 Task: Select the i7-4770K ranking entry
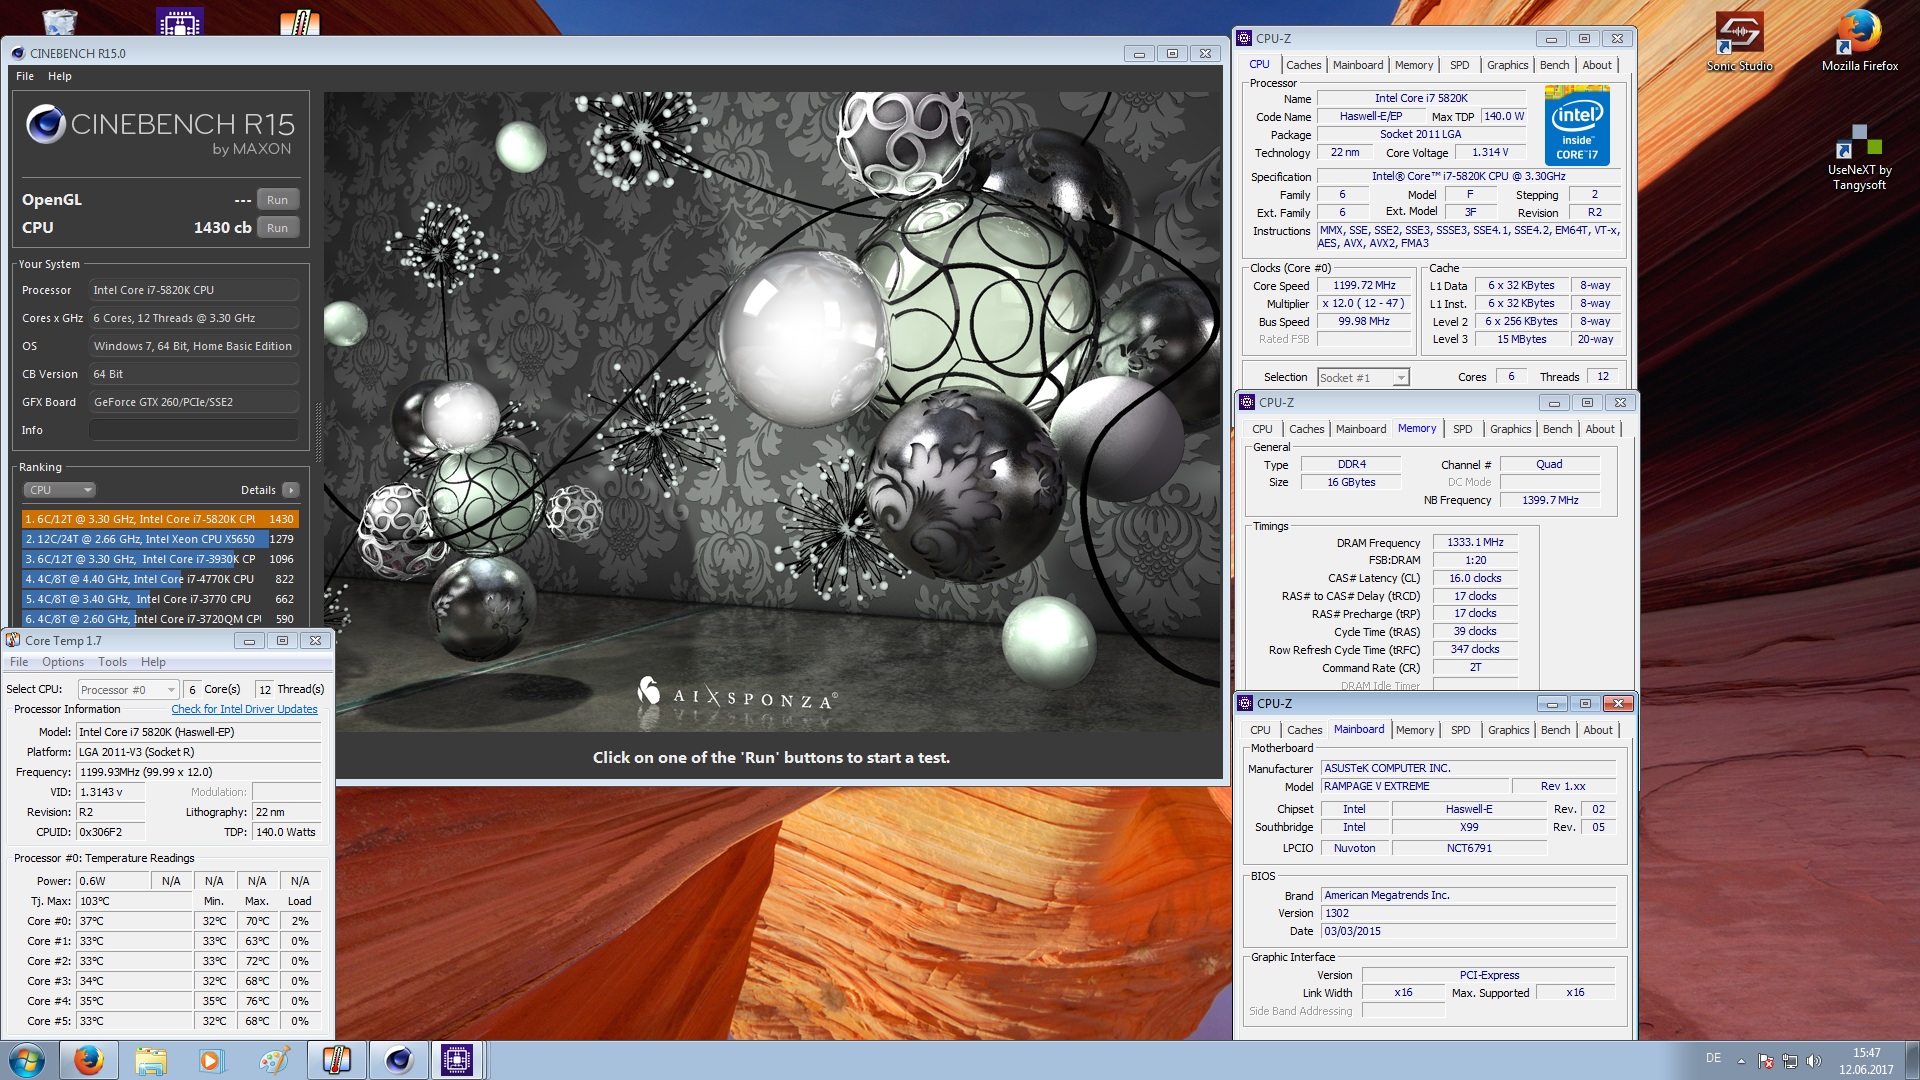[160, 579]
